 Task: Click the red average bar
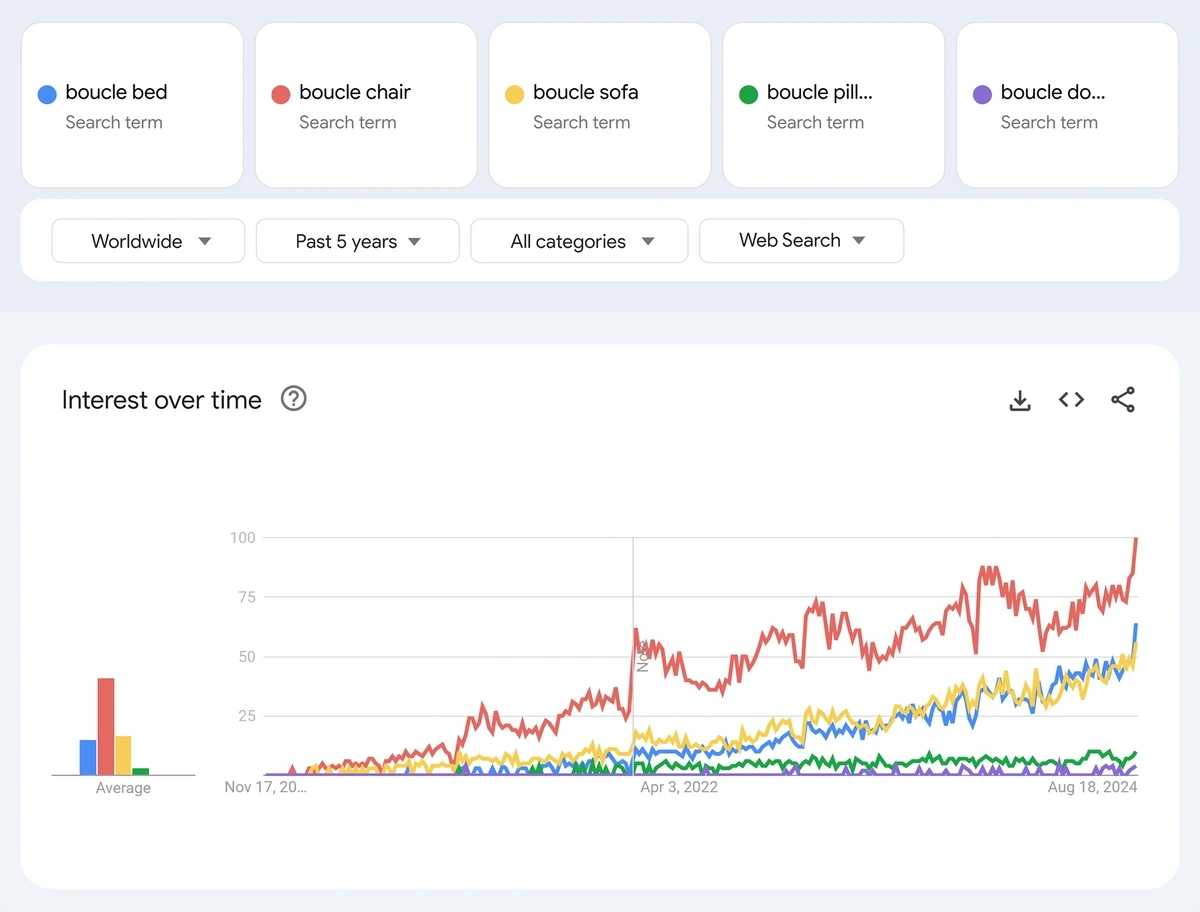[x=106, y=726]
